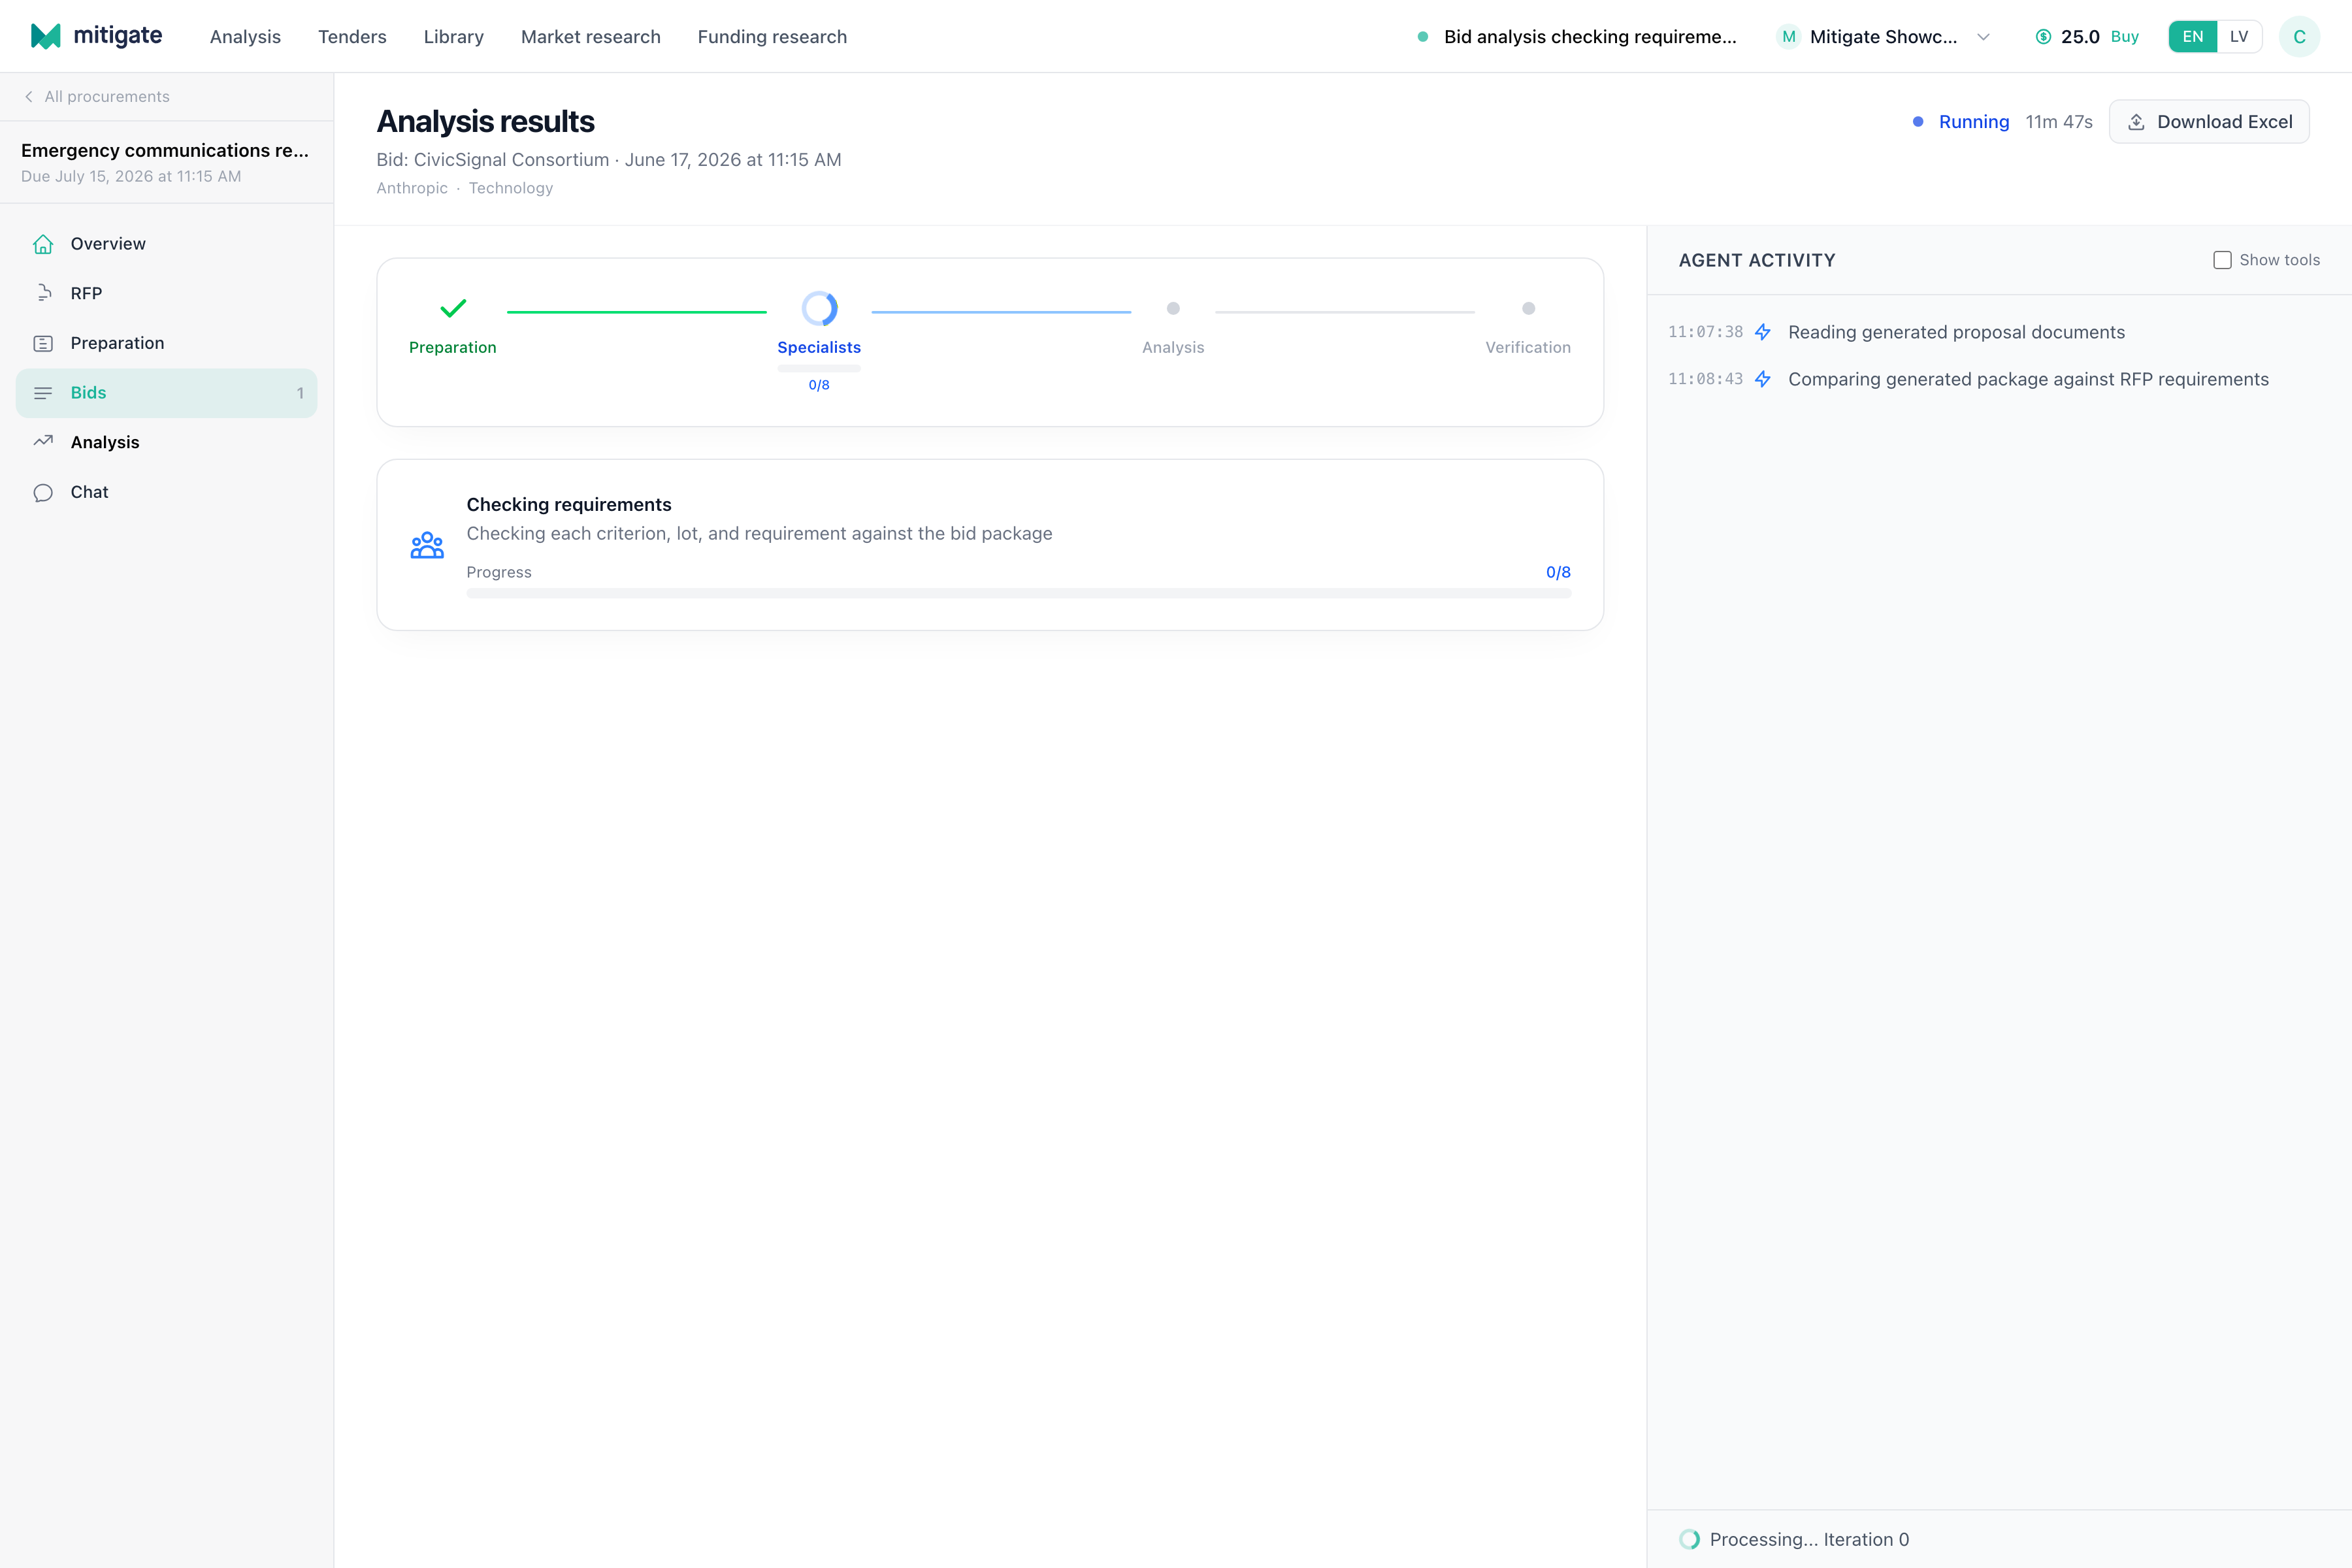Click the upload icon in Download Excel
Viewport: 2352px width, 1568px height.
(2136, 122)
